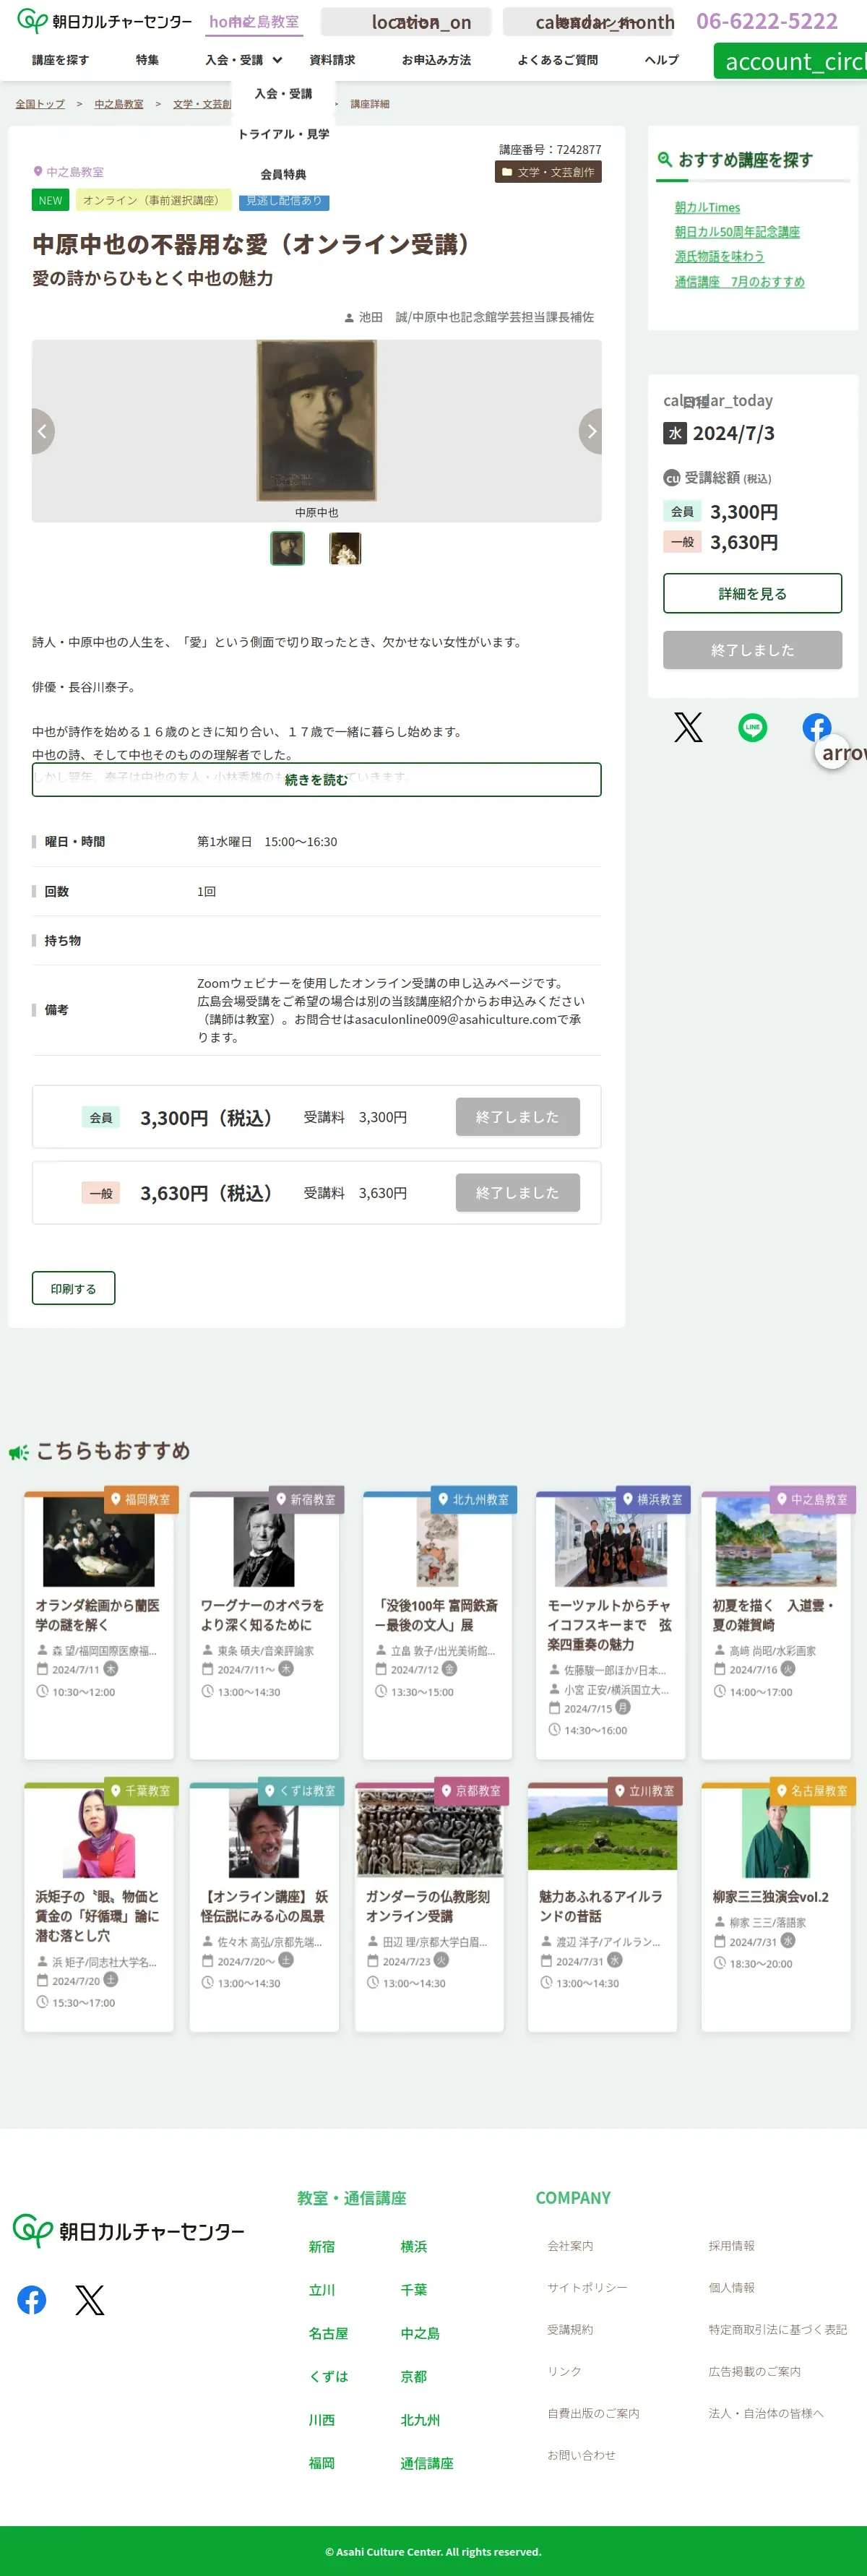Image resolution: width=867 pixels, height=2576 pixels.
Task: Open footer Facebook icon
Action: click(x=32, y=2300)
